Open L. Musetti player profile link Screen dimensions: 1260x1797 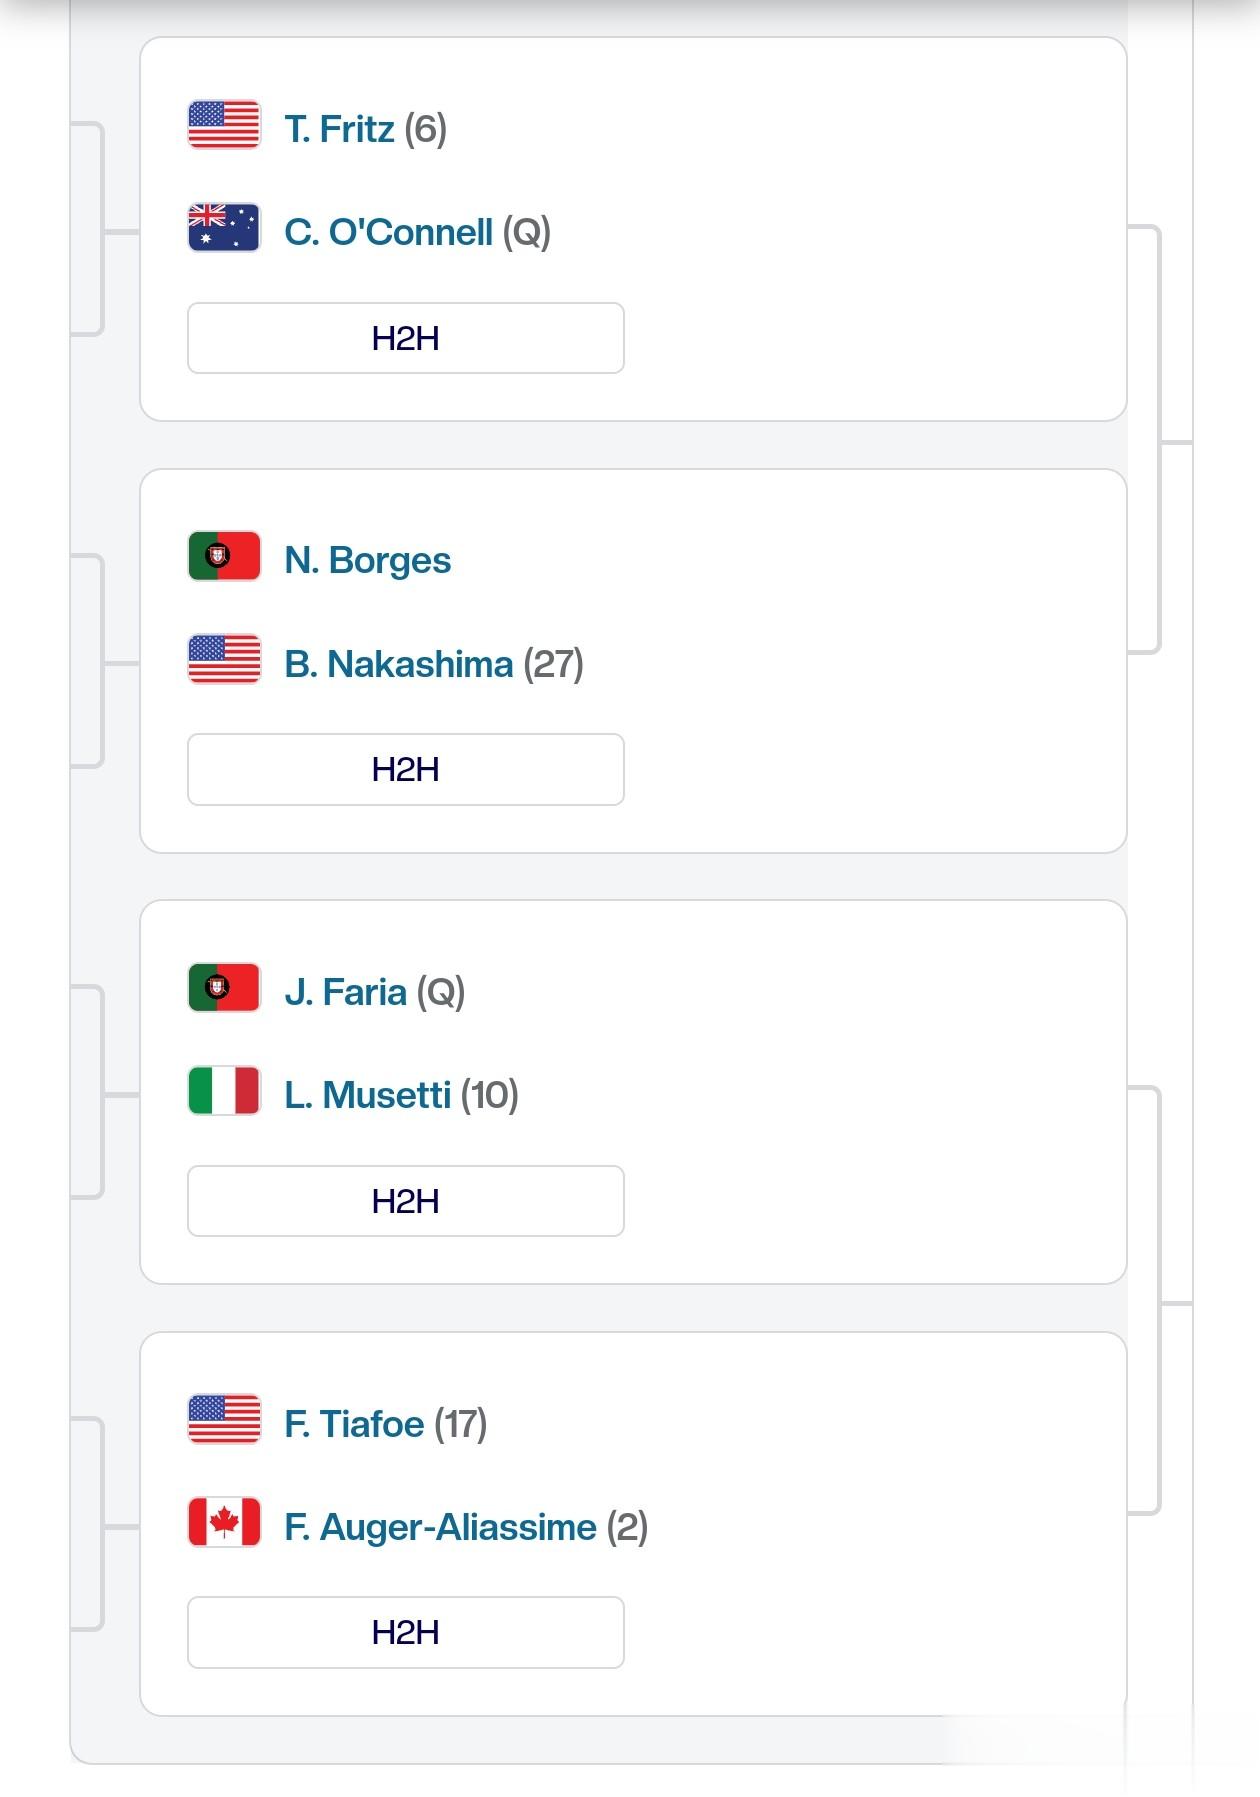(x=368, y=1095)
